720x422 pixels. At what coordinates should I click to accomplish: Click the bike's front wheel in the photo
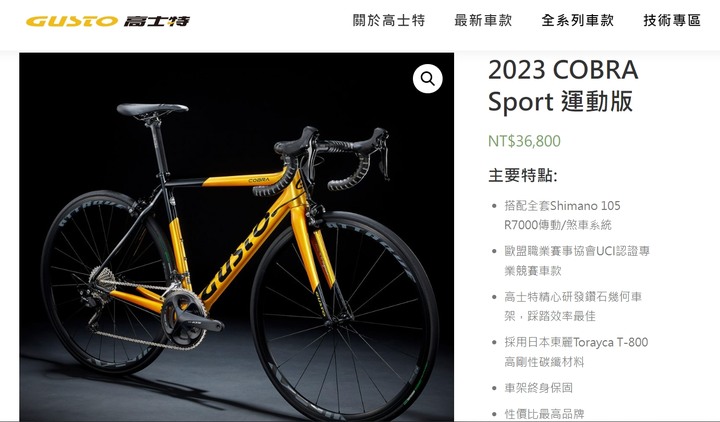[344, 316]
